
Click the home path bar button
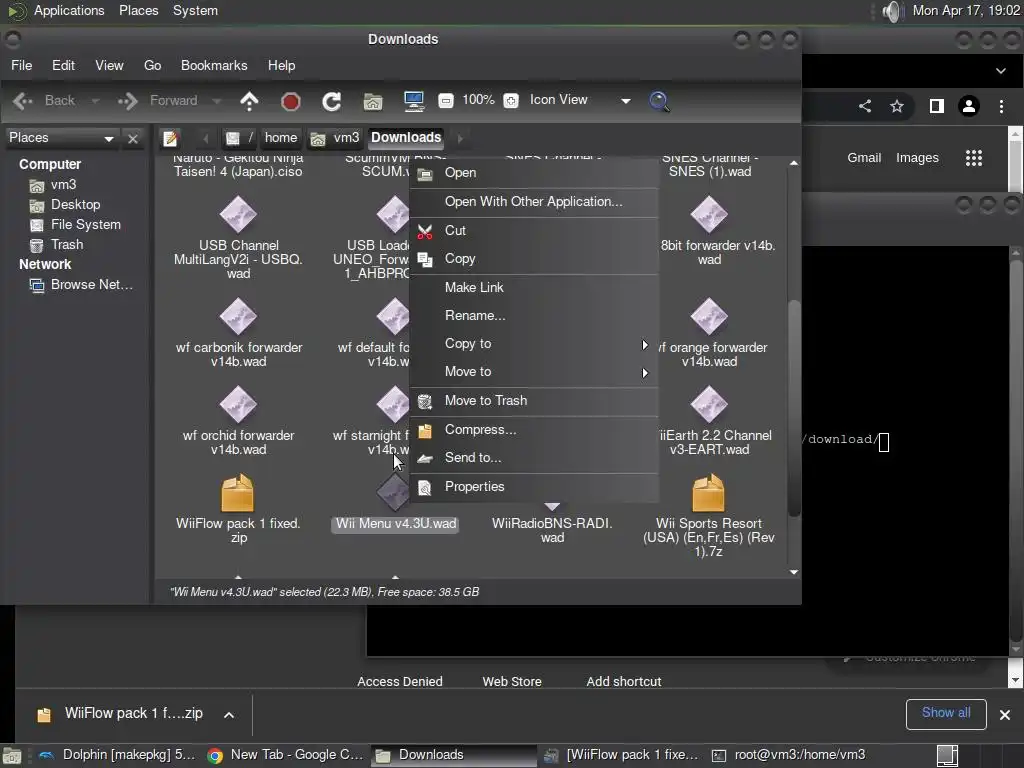click(x=281, y=138)
